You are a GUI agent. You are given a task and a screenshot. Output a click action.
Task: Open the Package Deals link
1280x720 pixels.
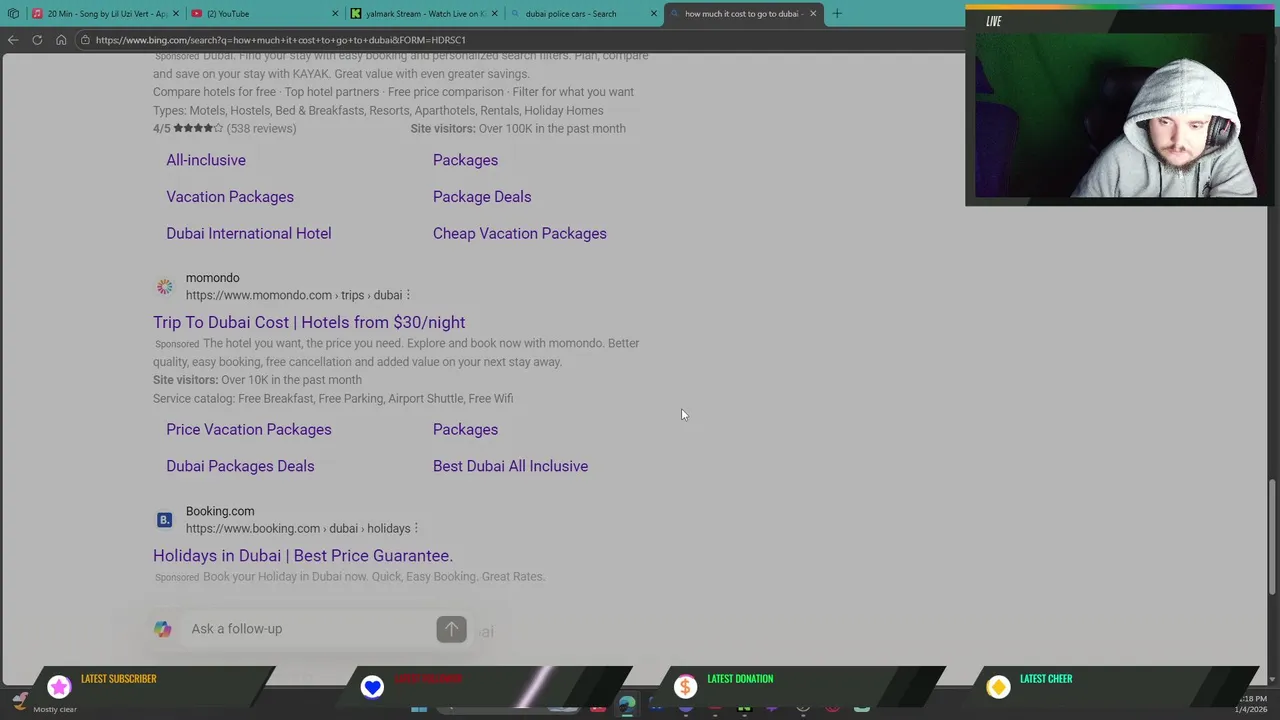tap(482, 197)
